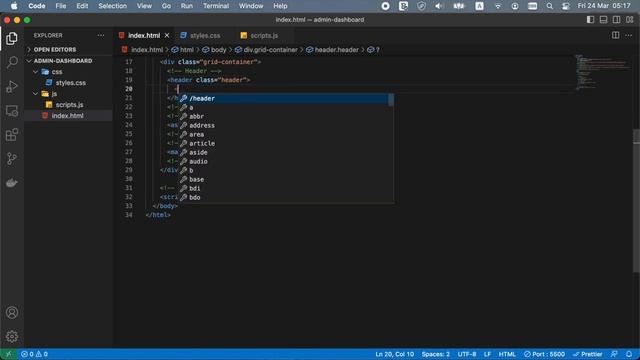
Task: Select the index.html editor tab
Action: coord(144,36)
